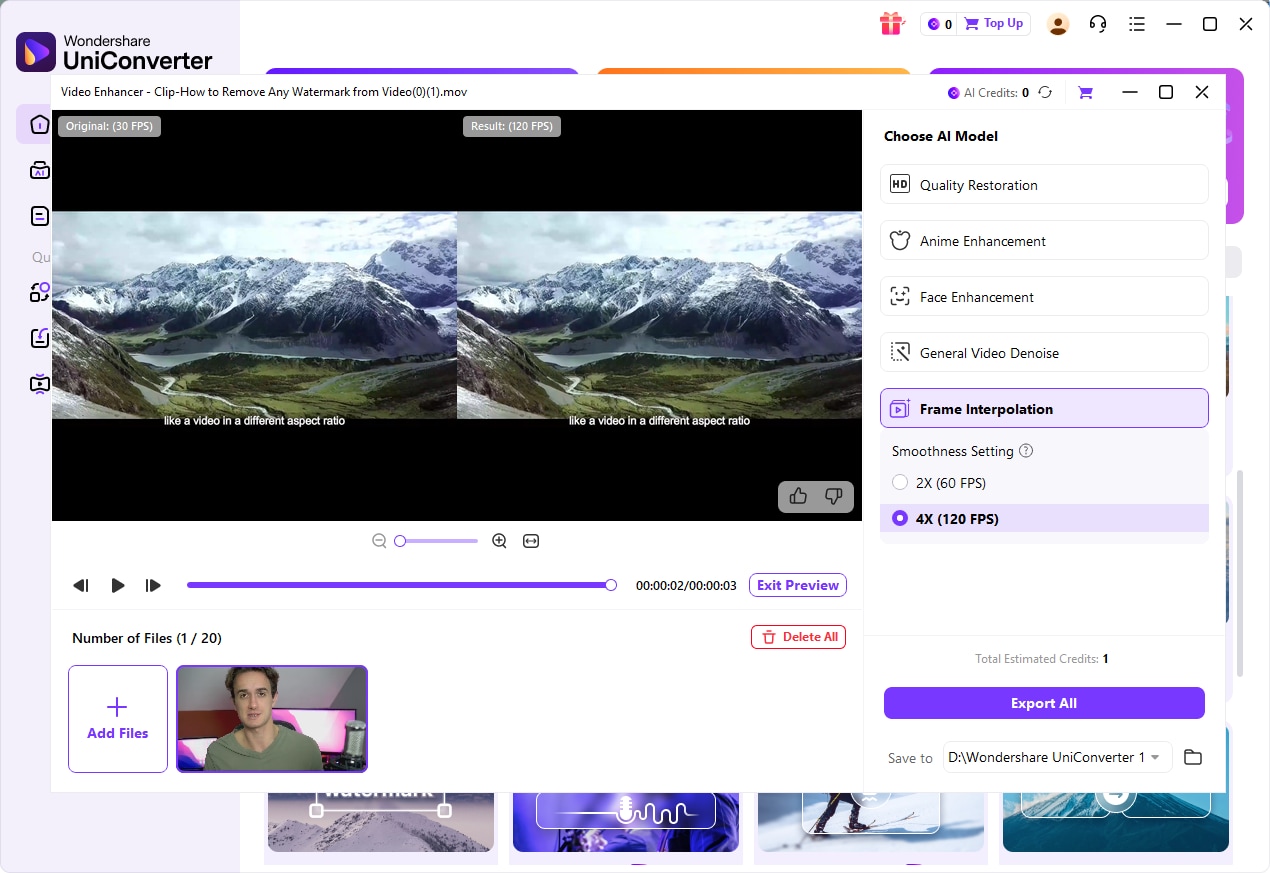Image resolution: width=1270 pixels, height=873 pixels.
Task: Give a thumbs up to the result
Action: point(798,496)
